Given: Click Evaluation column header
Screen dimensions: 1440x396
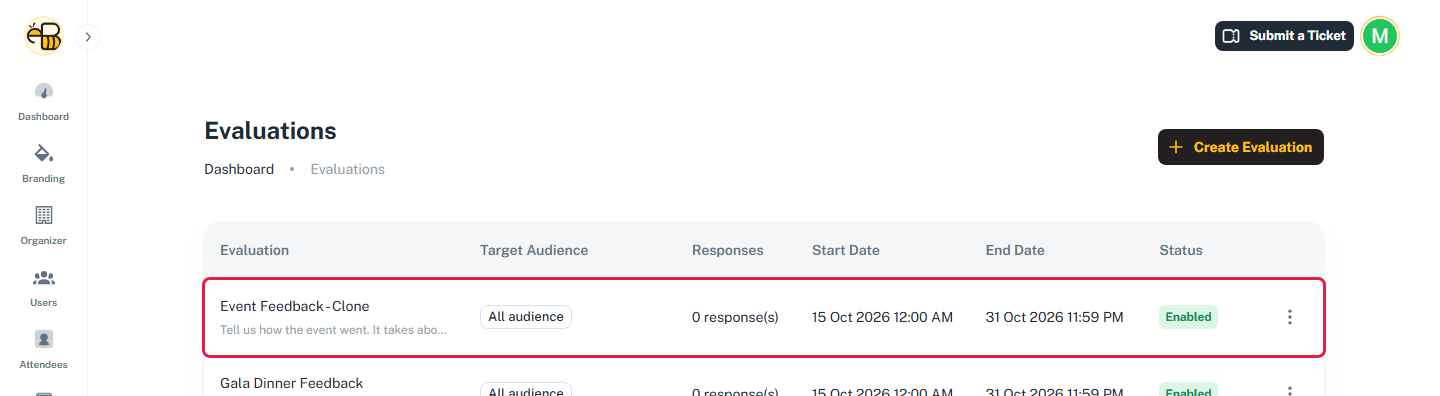Looking at the screenshot, I should tap(255, 250).
